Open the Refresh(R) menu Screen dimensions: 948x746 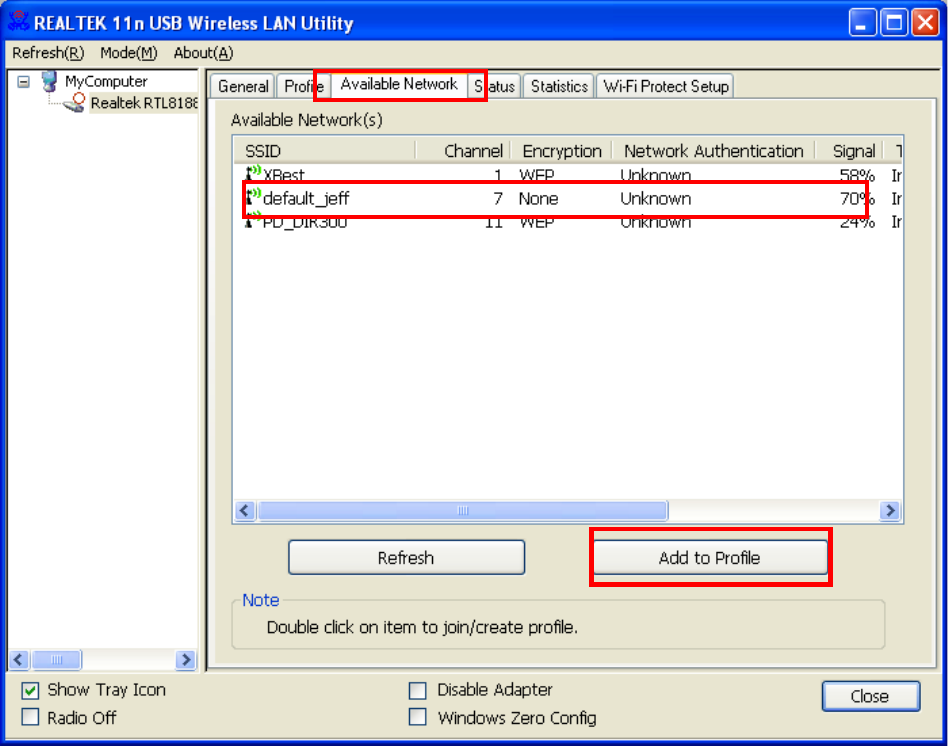[x=48, y=53]
